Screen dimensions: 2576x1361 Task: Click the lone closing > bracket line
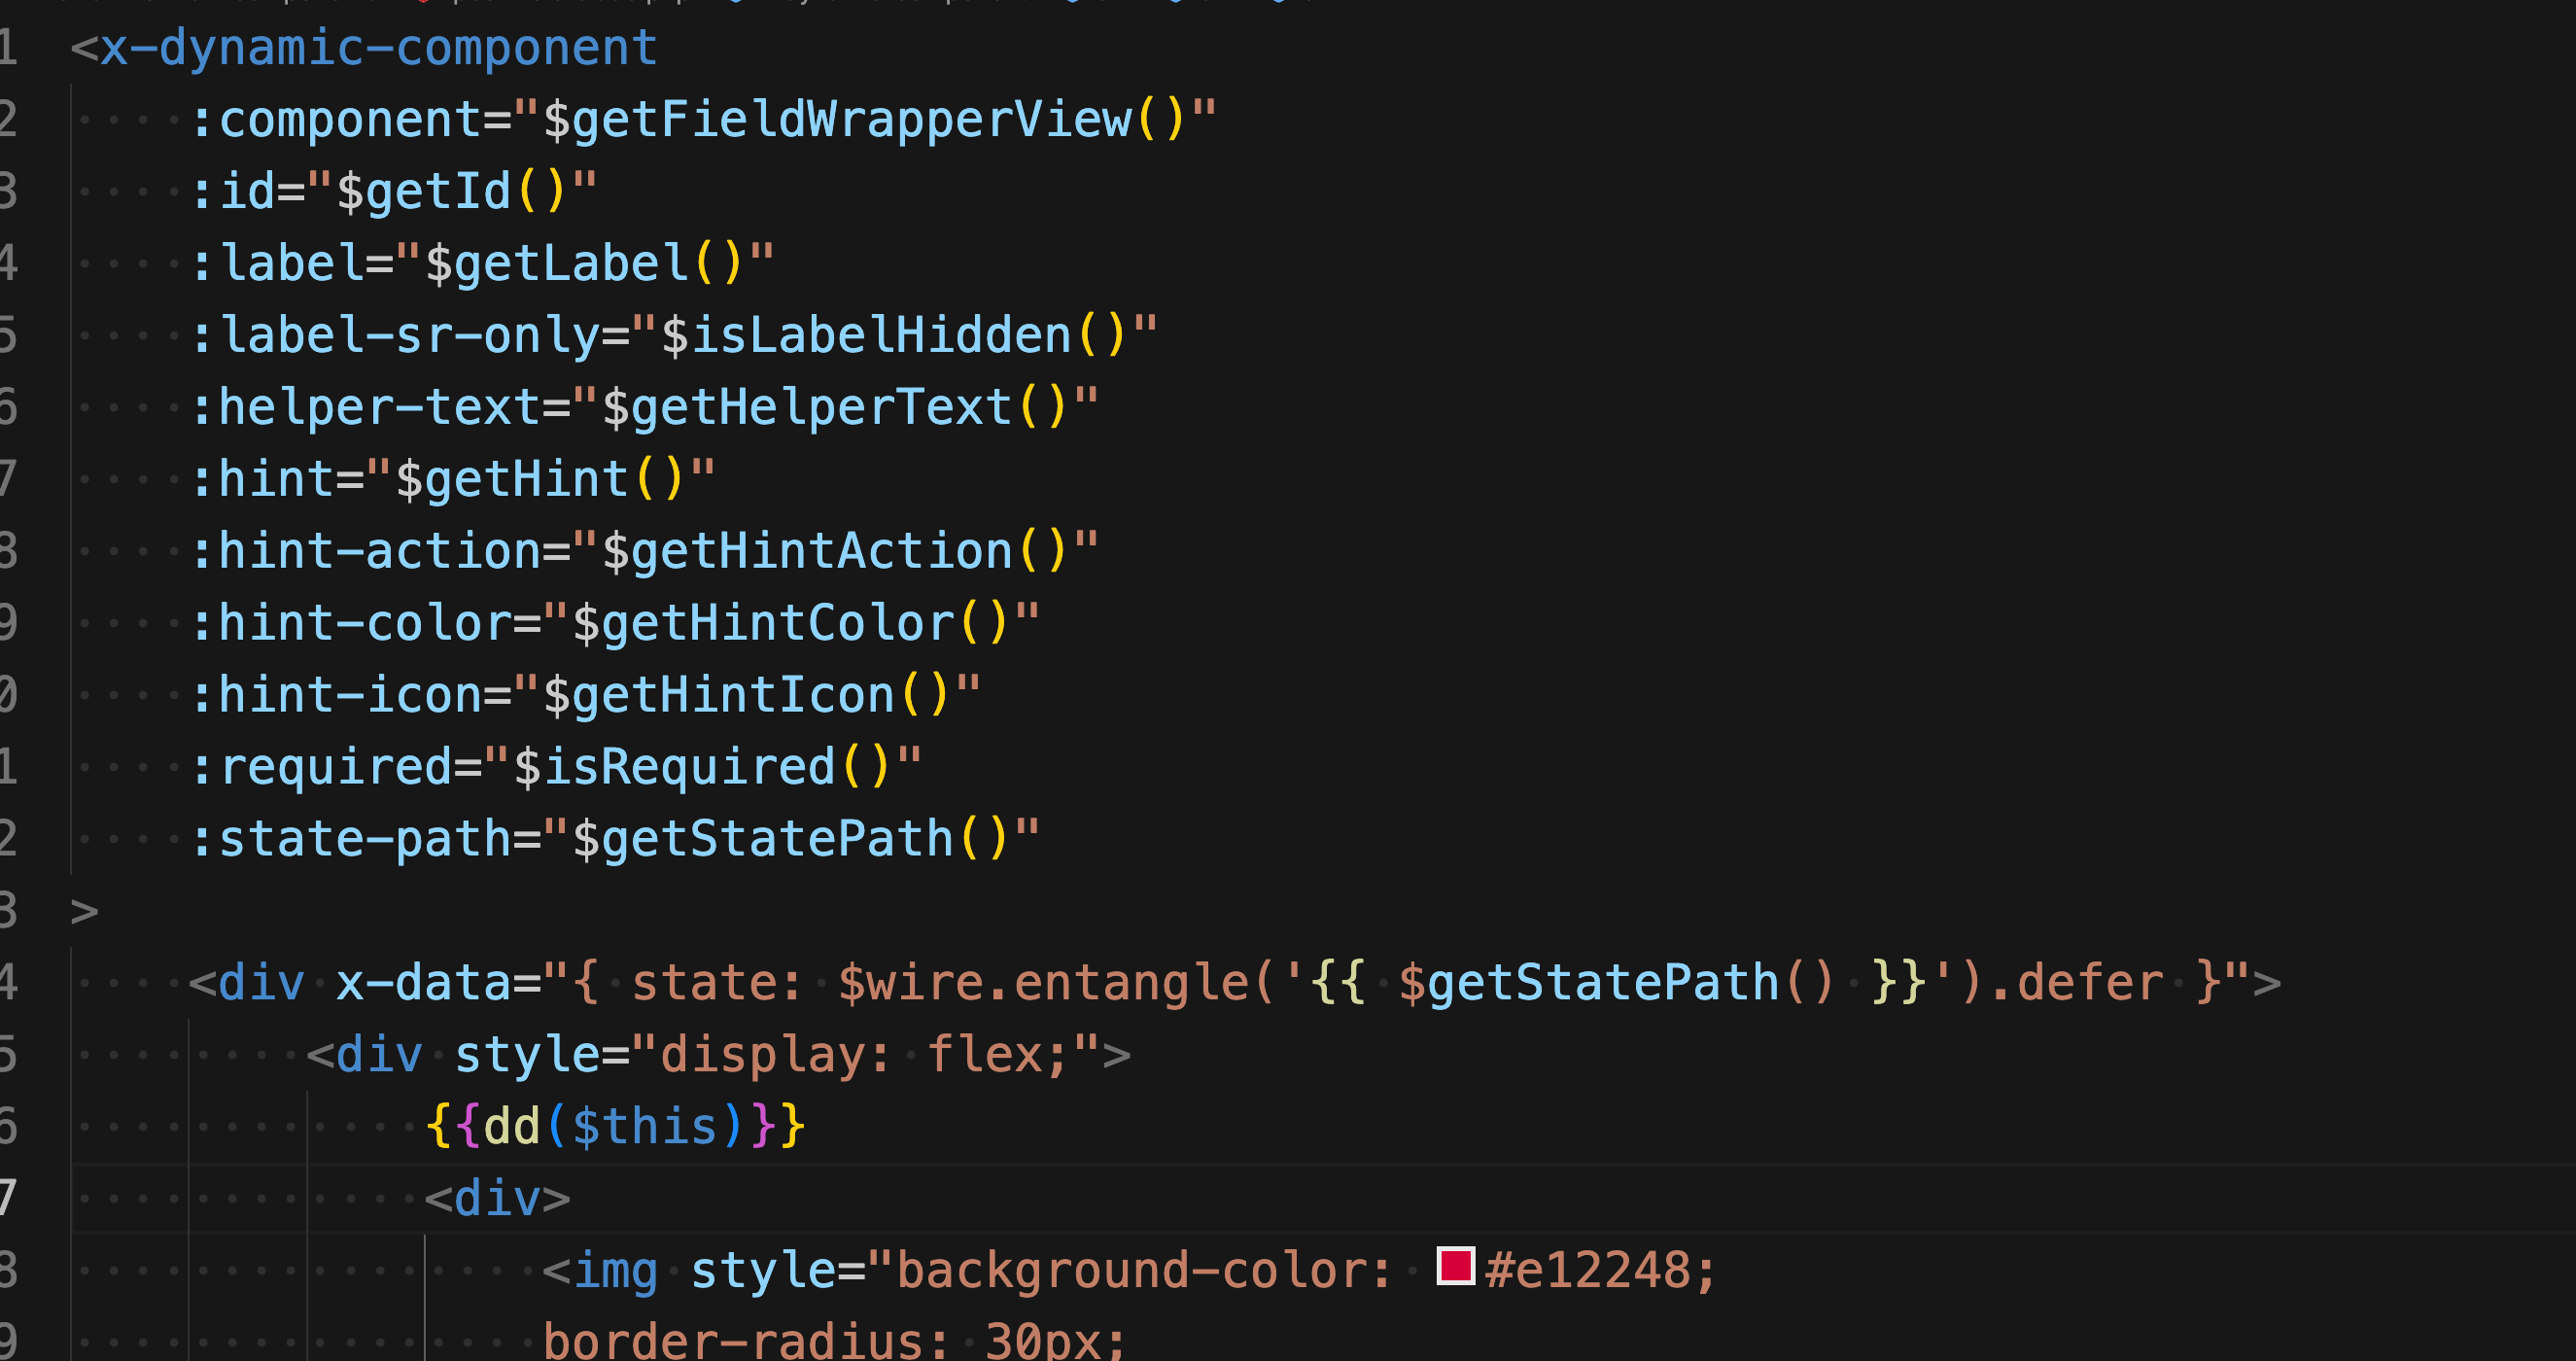coord(85,911)
